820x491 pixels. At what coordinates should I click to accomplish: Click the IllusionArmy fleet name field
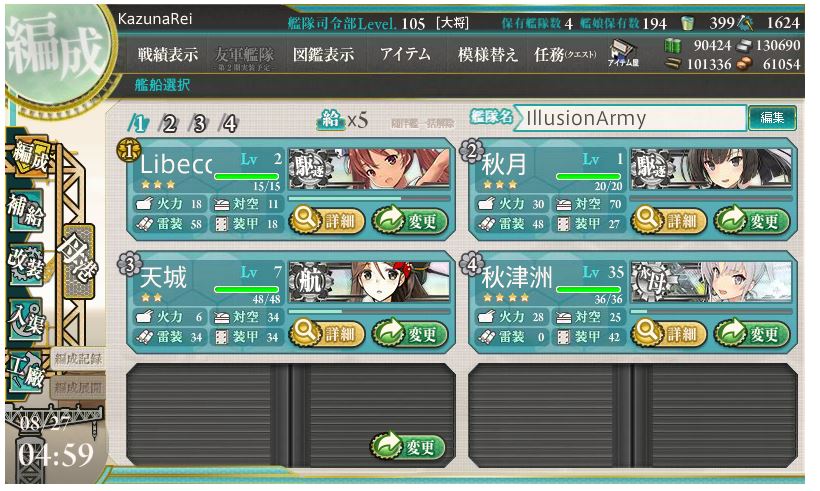click(629, 118)
